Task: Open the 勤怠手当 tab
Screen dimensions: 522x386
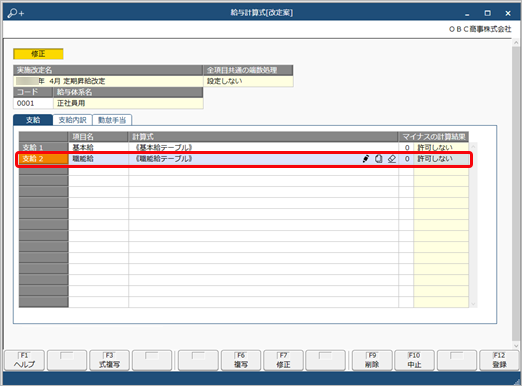Action: pyautogui.click(x=112, y=120)
